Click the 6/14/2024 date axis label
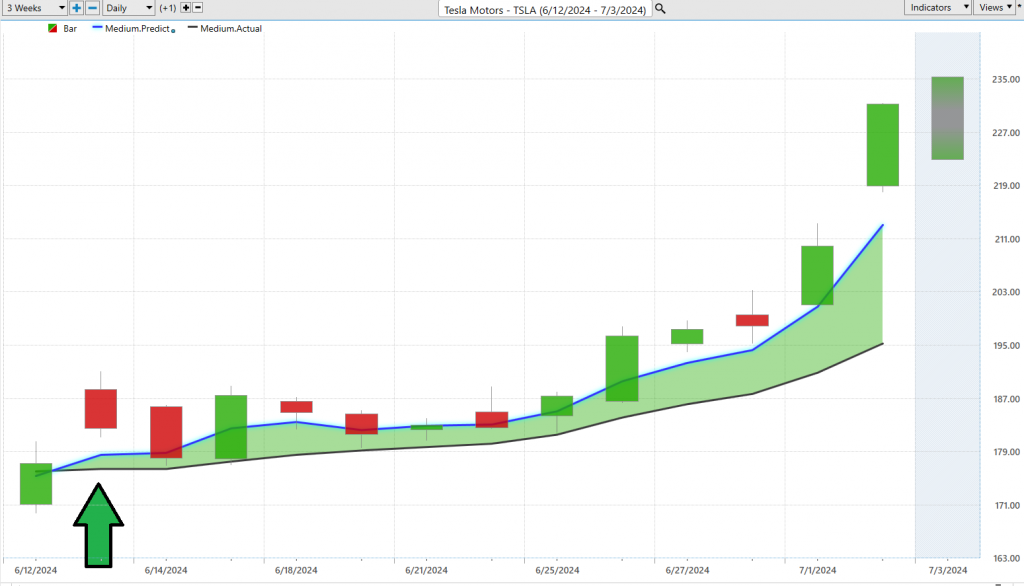 pos(166,570)
